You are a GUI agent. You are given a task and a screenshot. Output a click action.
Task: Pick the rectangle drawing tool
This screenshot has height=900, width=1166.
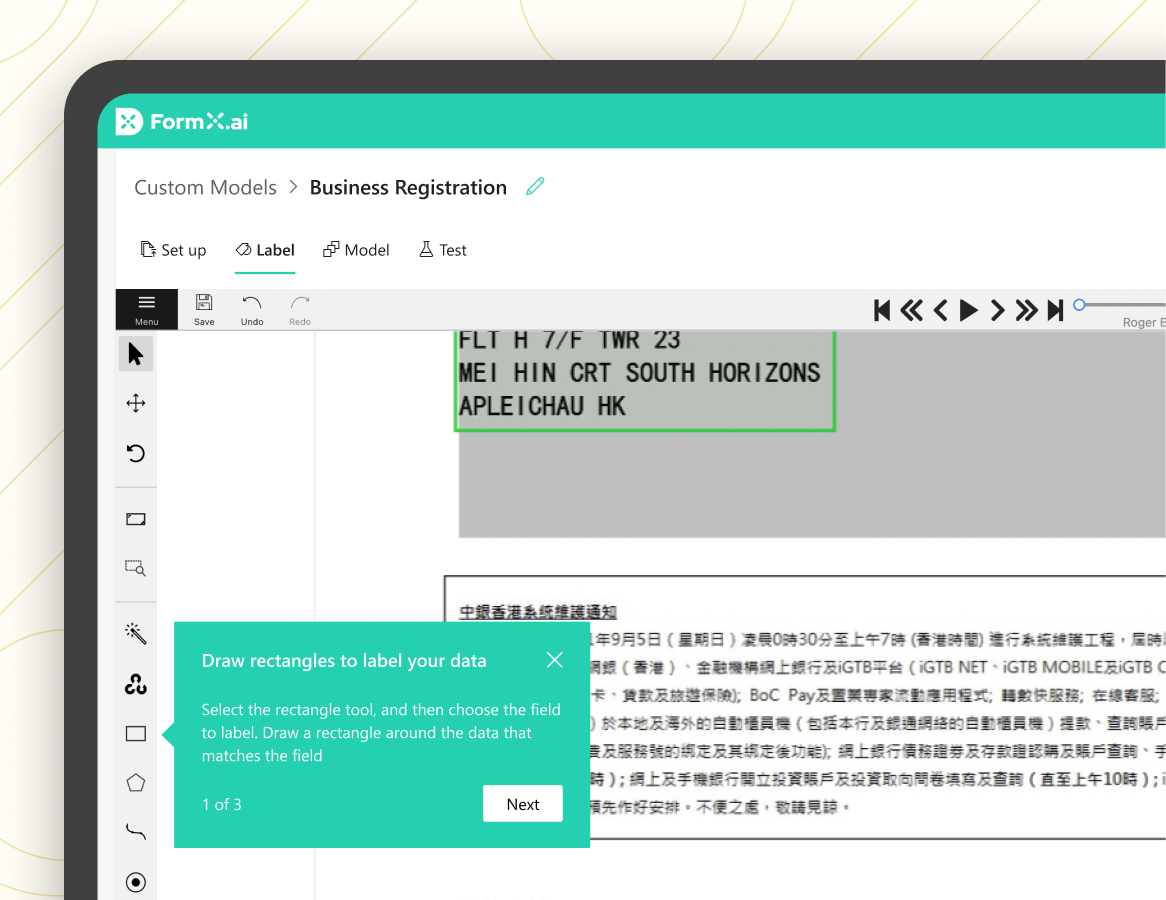pyautogui.click(x=135, y=733)
